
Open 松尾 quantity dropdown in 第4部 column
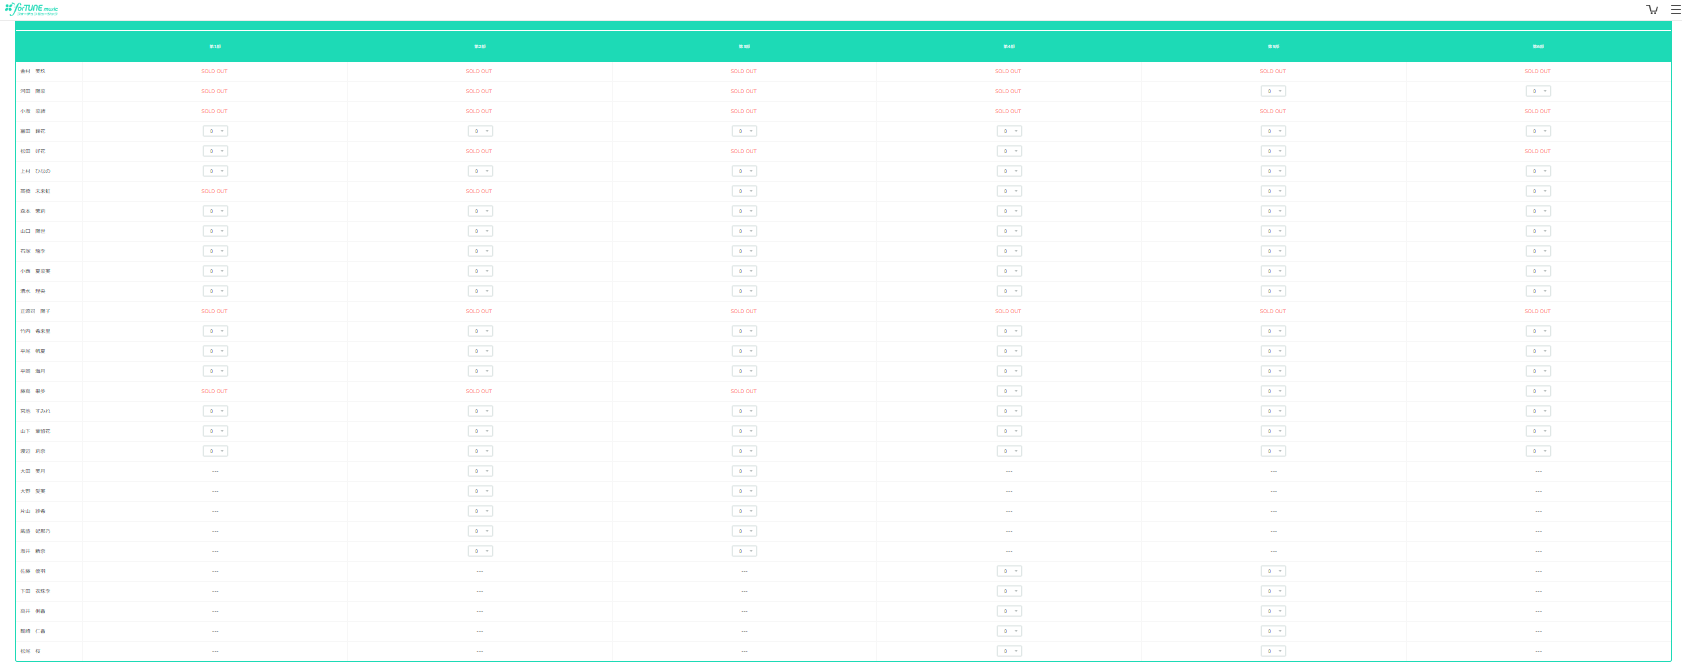[x=1009, y=651]
